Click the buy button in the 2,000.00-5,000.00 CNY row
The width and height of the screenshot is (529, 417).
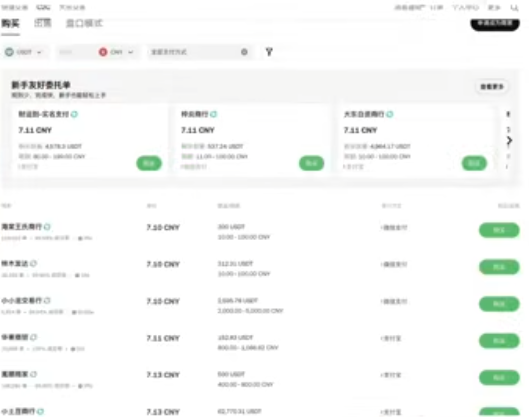(x=499, y=304)
